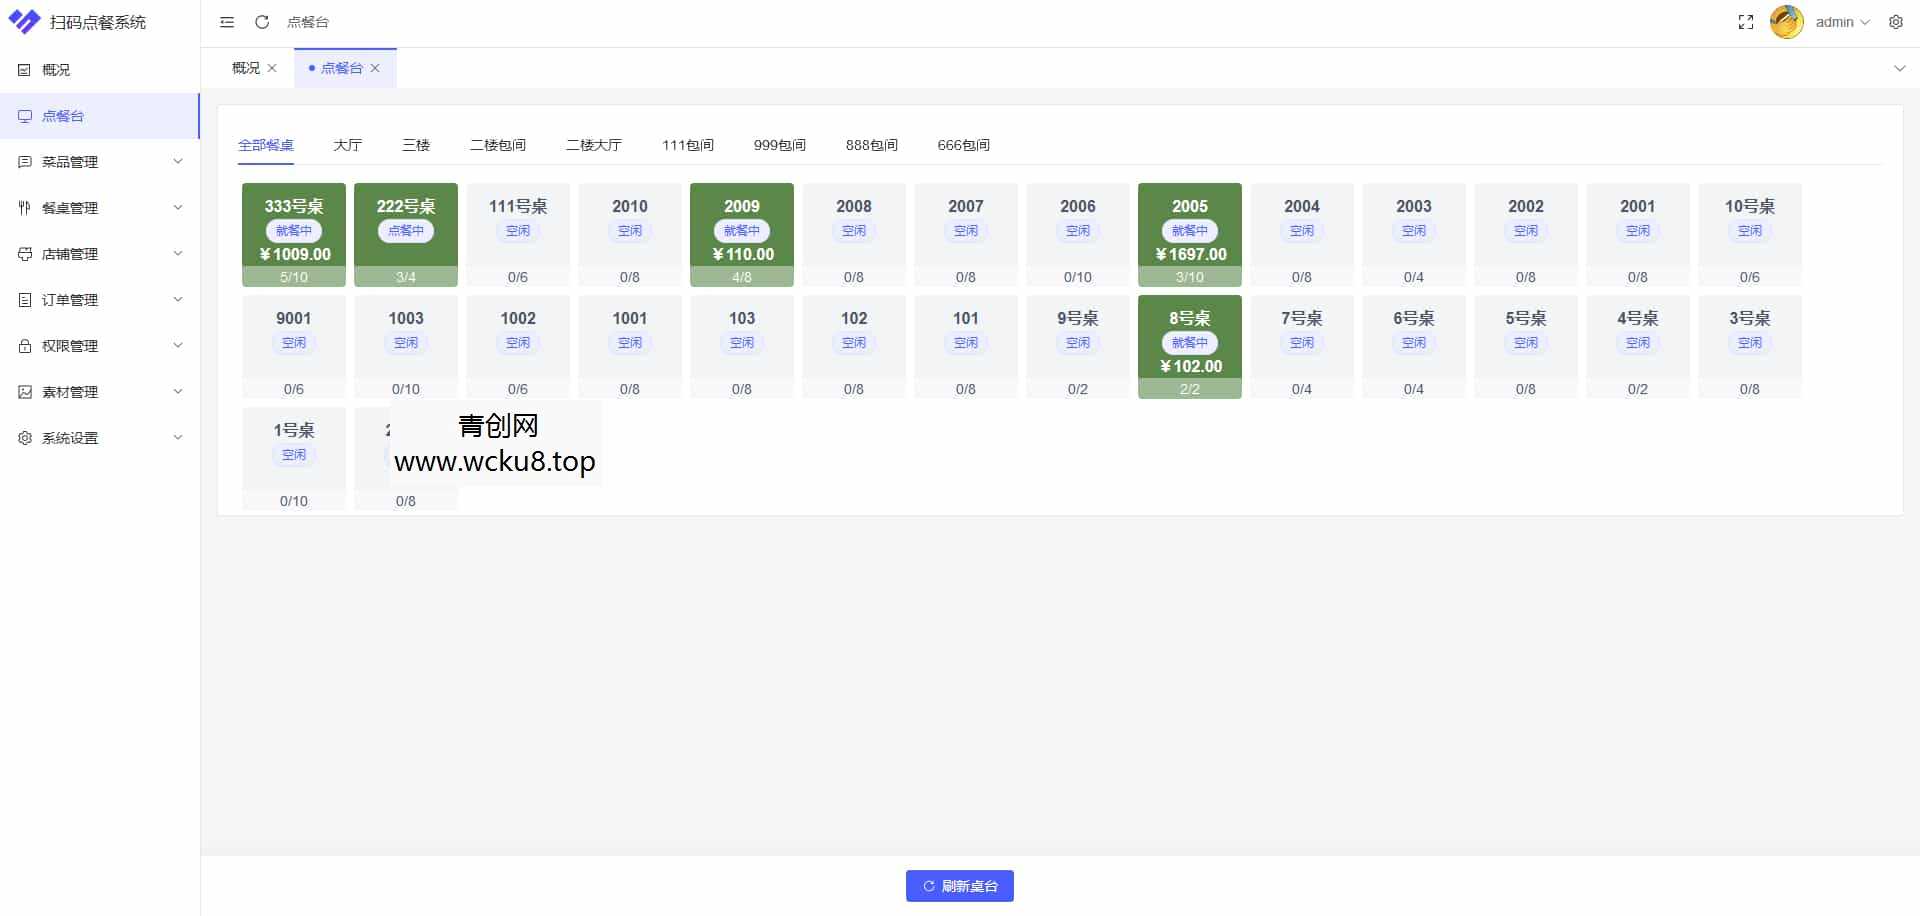Select idle table 2008 card

pos(853,234)
